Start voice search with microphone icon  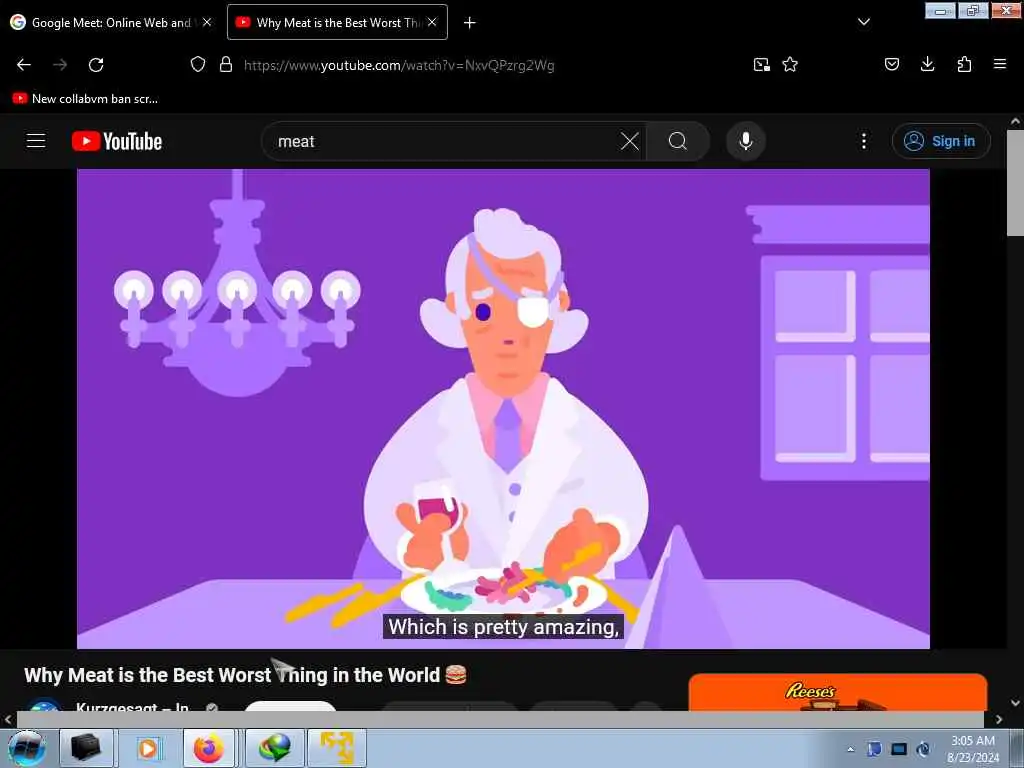[x=746, y=141]
